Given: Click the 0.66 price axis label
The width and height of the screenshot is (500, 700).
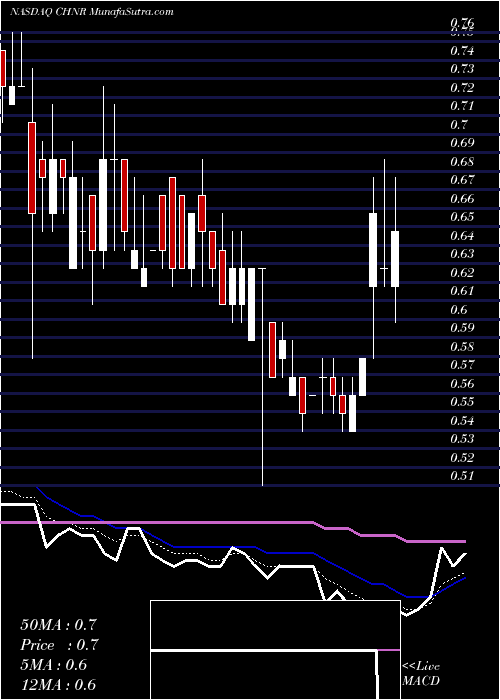Looking at the screenshot, I should [x=462, y=199].
